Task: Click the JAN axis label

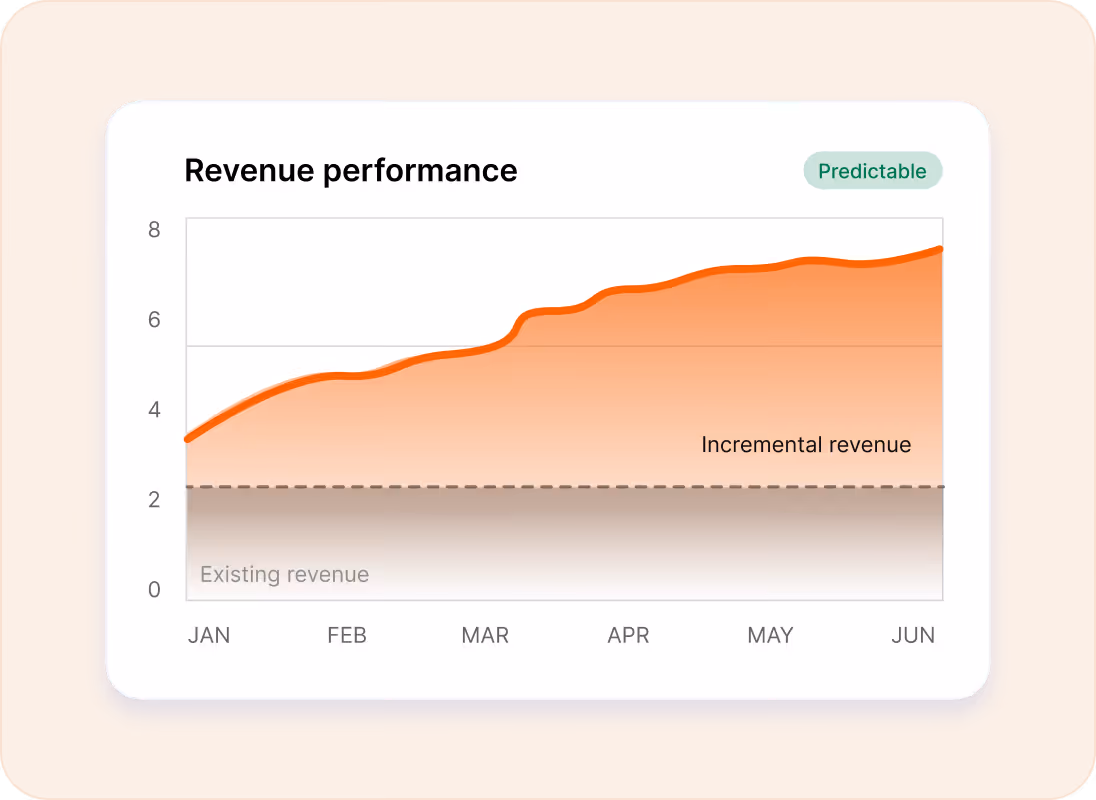Action: click(209, 635)
